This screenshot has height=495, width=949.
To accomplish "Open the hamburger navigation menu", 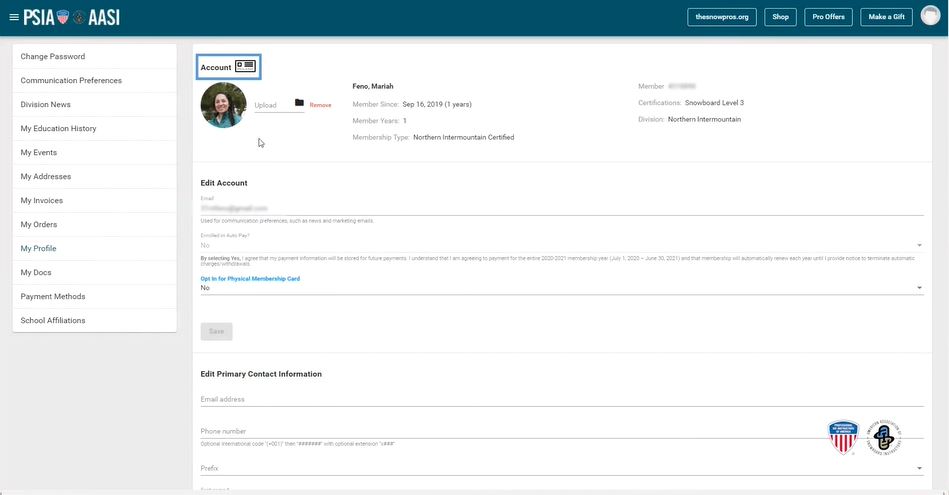I will coord(14,17).
